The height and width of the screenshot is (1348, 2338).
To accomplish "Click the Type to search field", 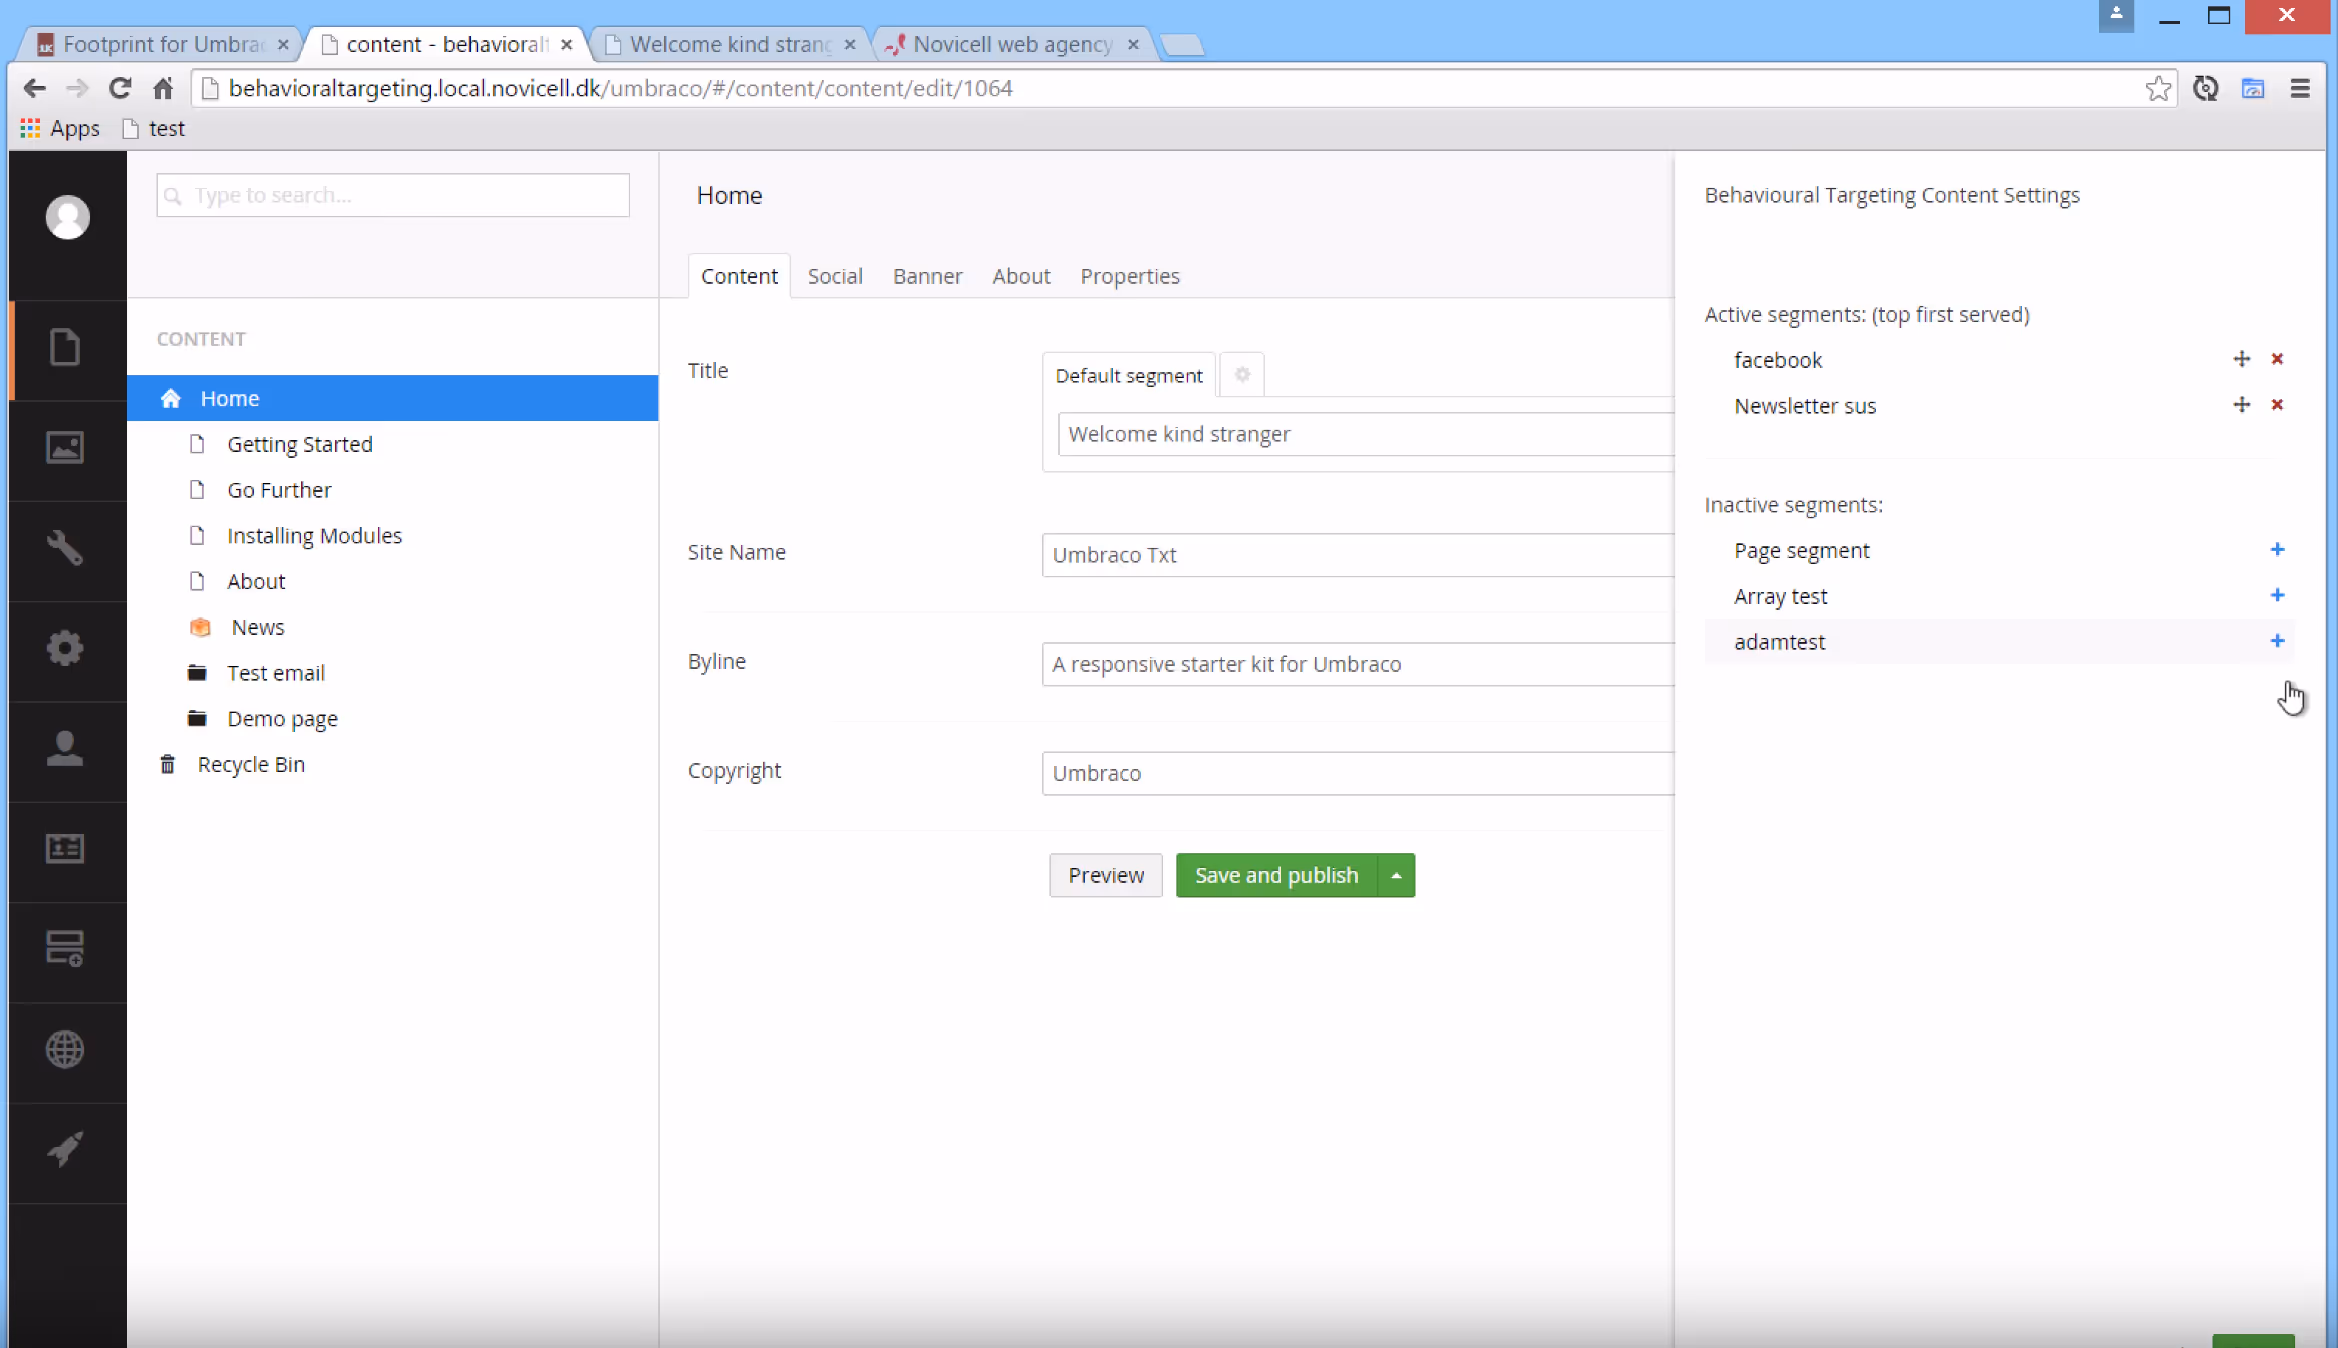I will click(392, 195).
